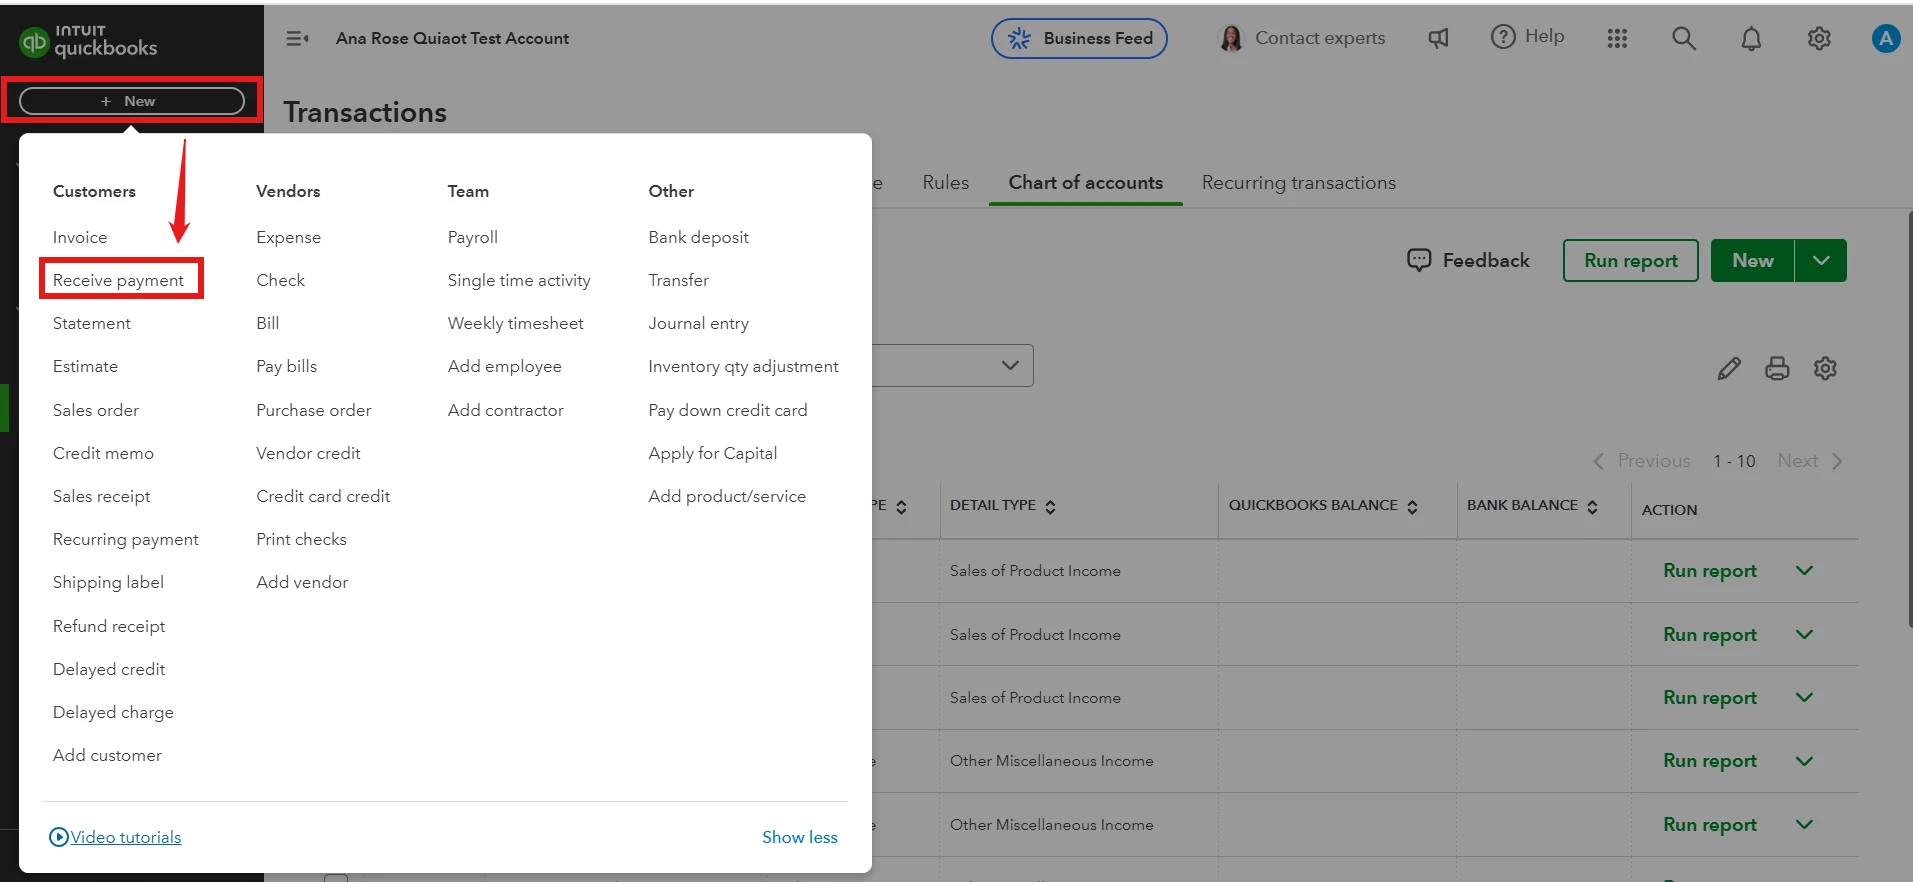
Task: Go to next page chevron
Action: [x=1837, y=461]
